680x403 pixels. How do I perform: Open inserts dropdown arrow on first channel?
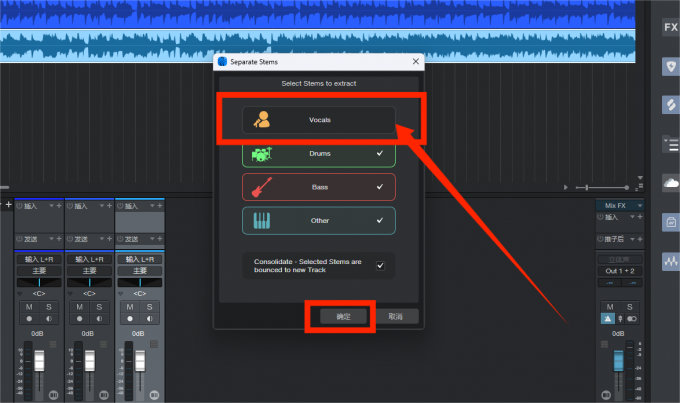[x=51, y=206]
